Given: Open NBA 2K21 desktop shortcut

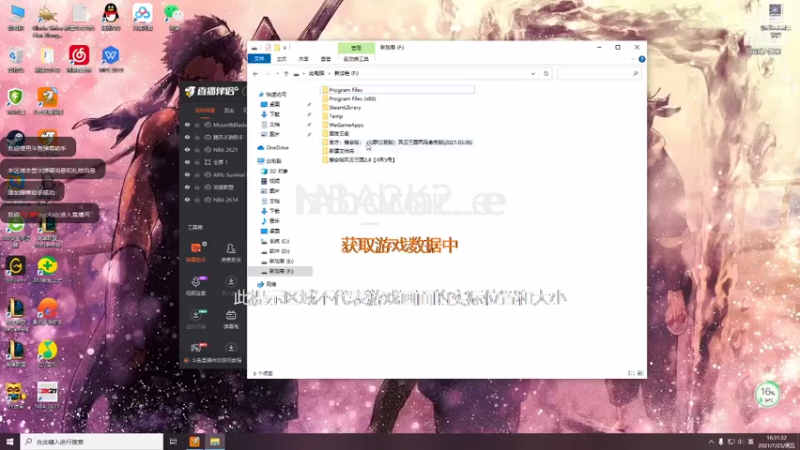Looking at the screenshot, I should click(x=47, y=395).
